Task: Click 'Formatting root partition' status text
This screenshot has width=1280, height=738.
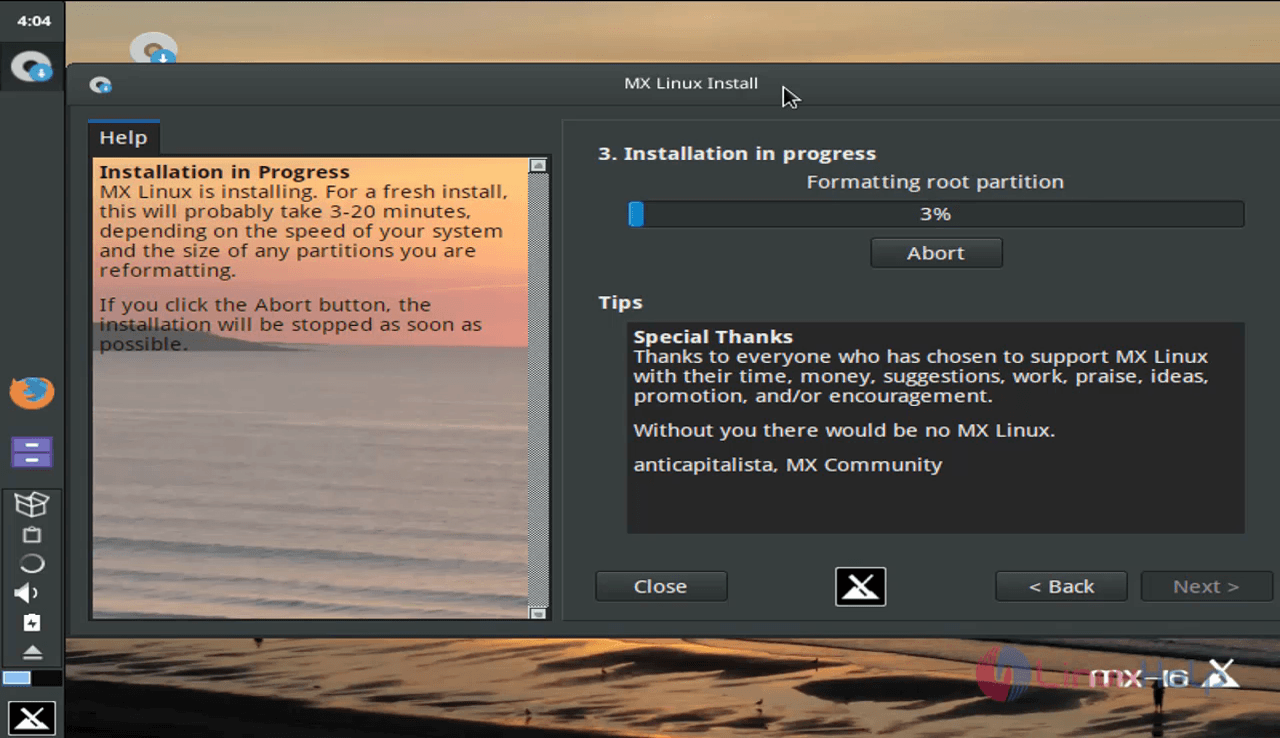Action: click(x=935, y=182)
